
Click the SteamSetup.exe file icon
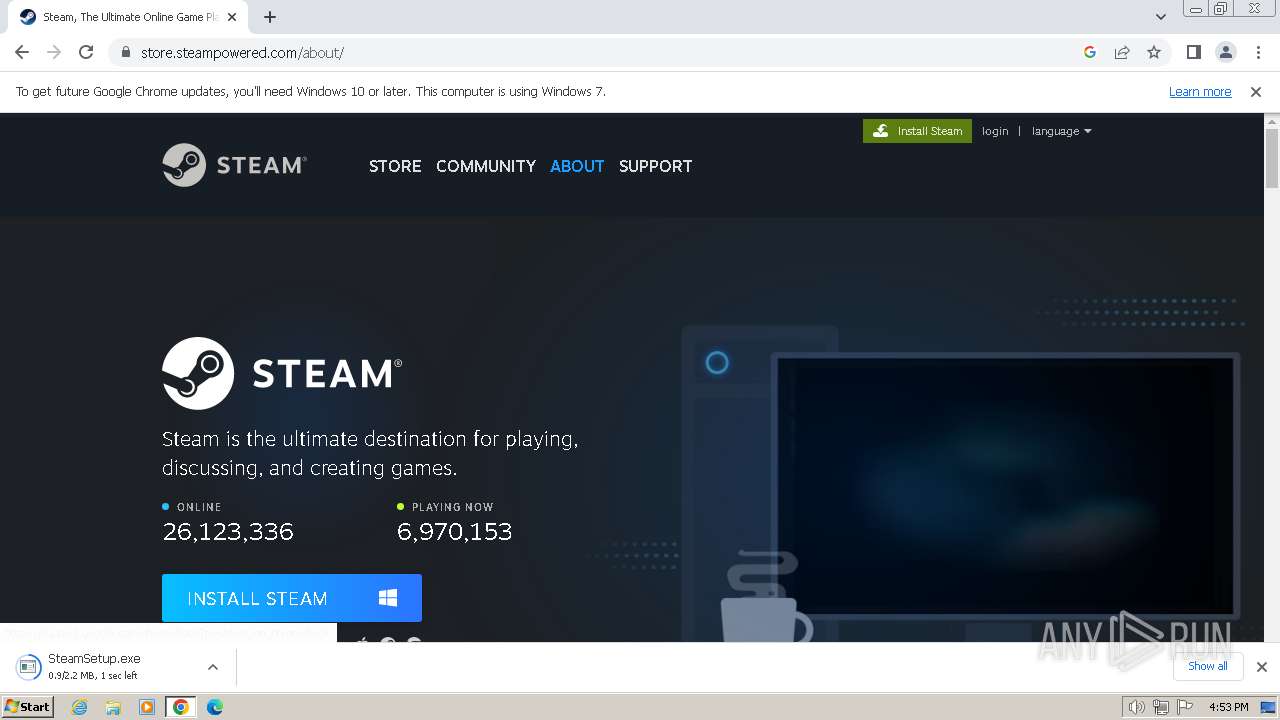(x=29, y=667)
